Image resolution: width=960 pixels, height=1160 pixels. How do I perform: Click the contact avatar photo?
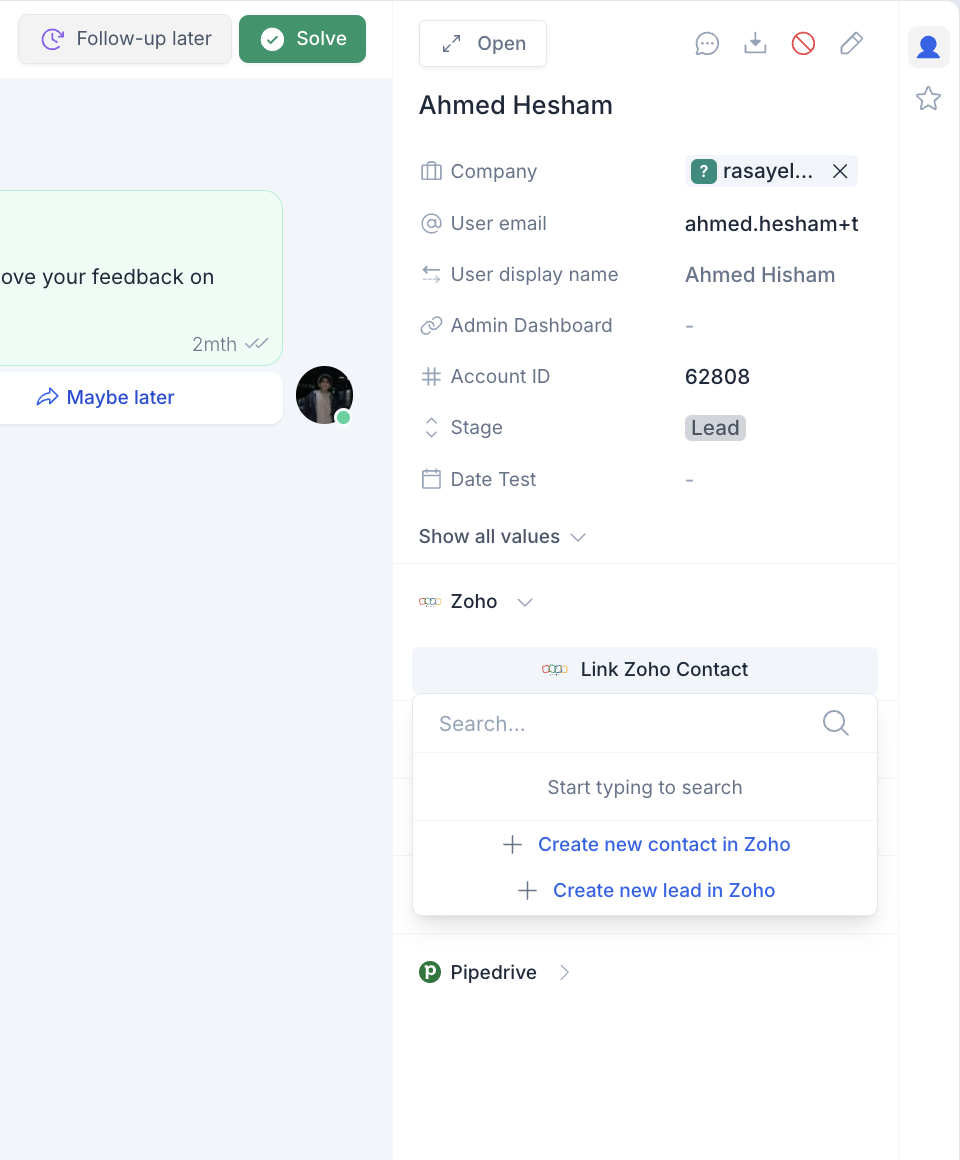(324, 395)
